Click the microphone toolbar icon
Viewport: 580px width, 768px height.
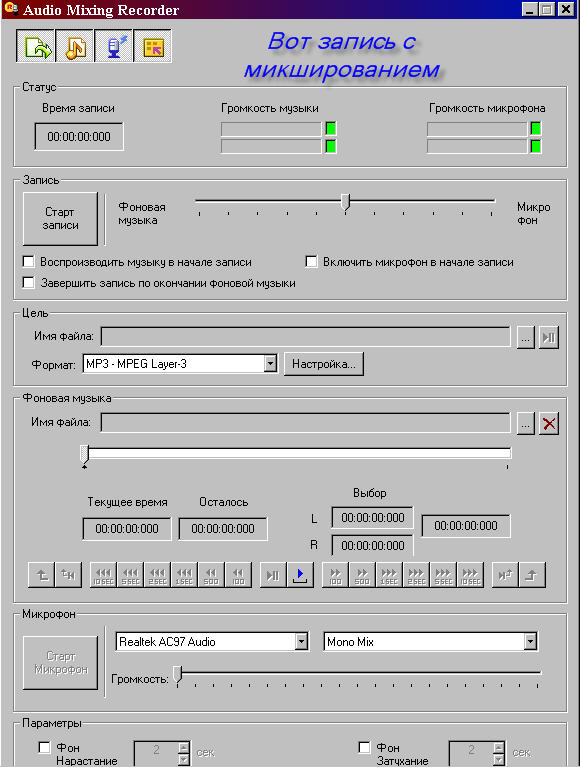point(114,46)
